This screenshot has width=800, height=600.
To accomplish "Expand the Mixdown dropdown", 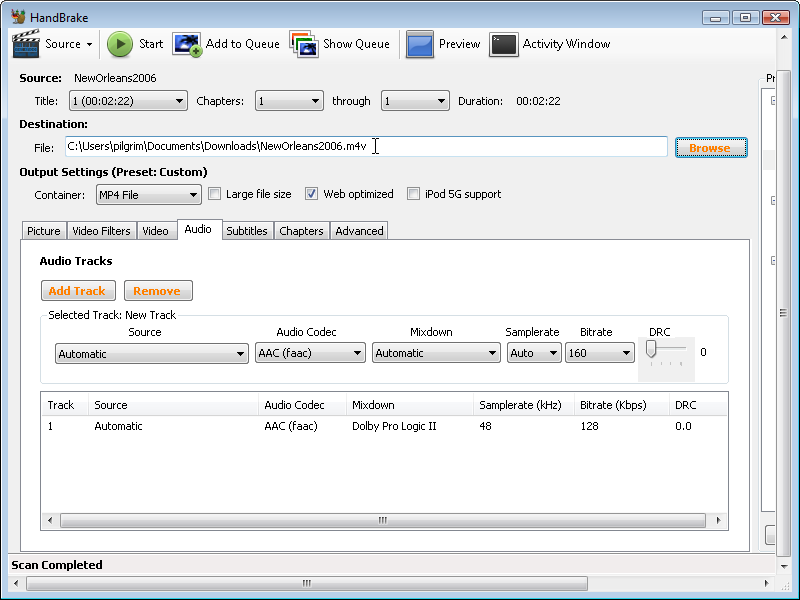I will tap(436, 353).
